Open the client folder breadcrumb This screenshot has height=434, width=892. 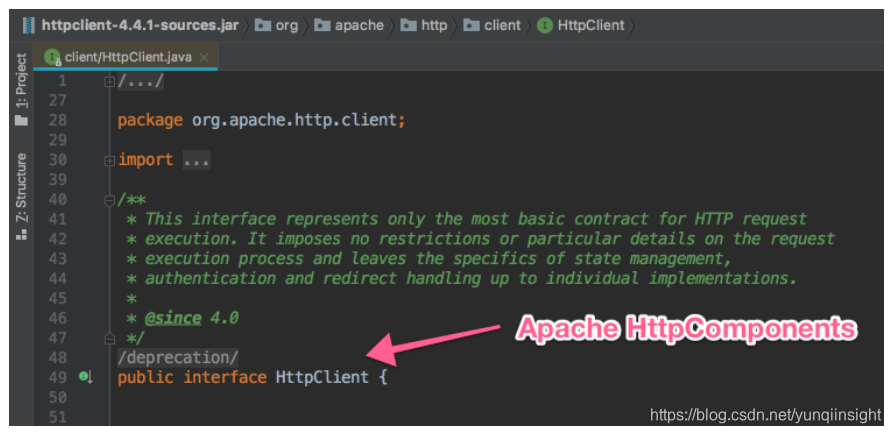(502, 26)
